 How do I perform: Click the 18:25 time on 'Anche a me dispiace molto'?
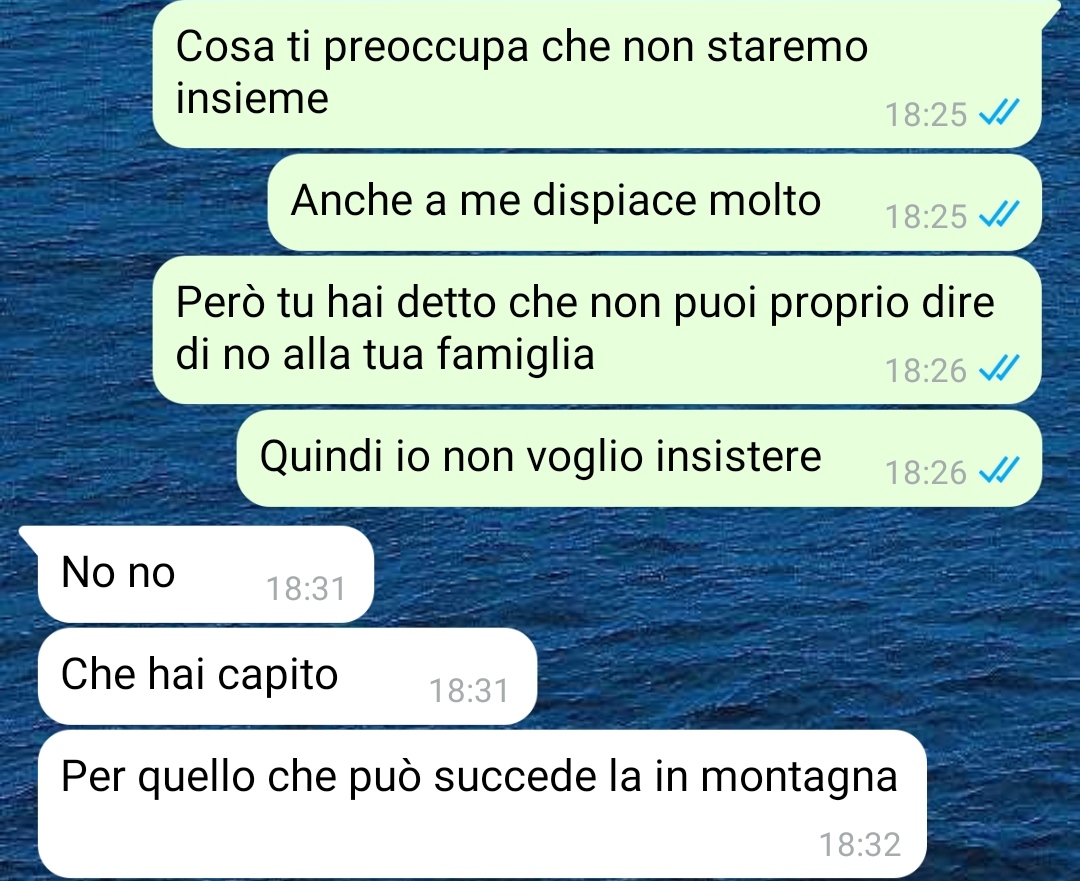point(926,216)
